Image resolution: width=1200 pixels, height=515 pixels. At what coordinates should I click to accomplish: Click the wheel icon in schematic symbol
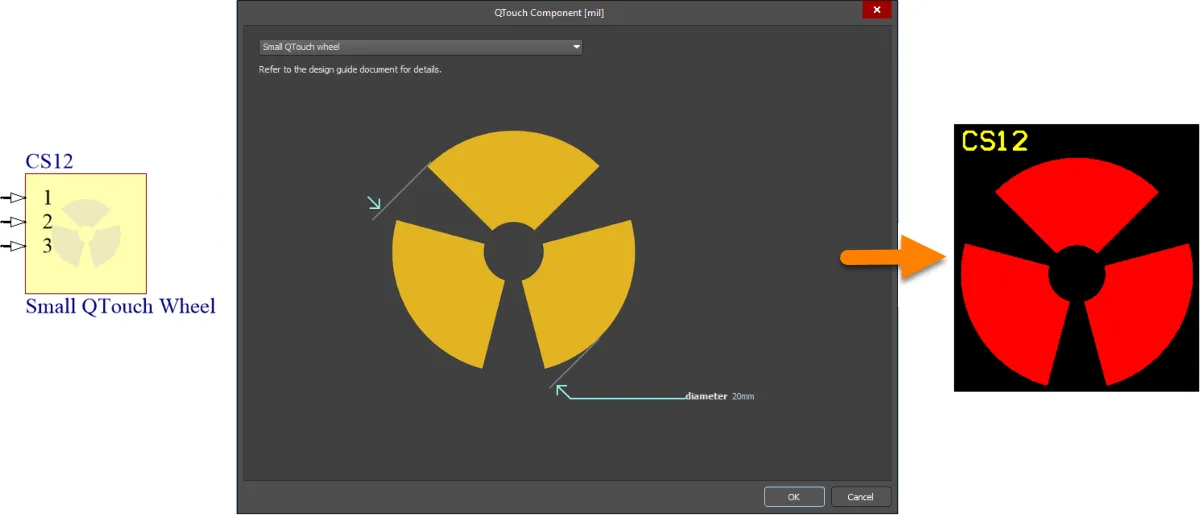click(x=86, y=232)
